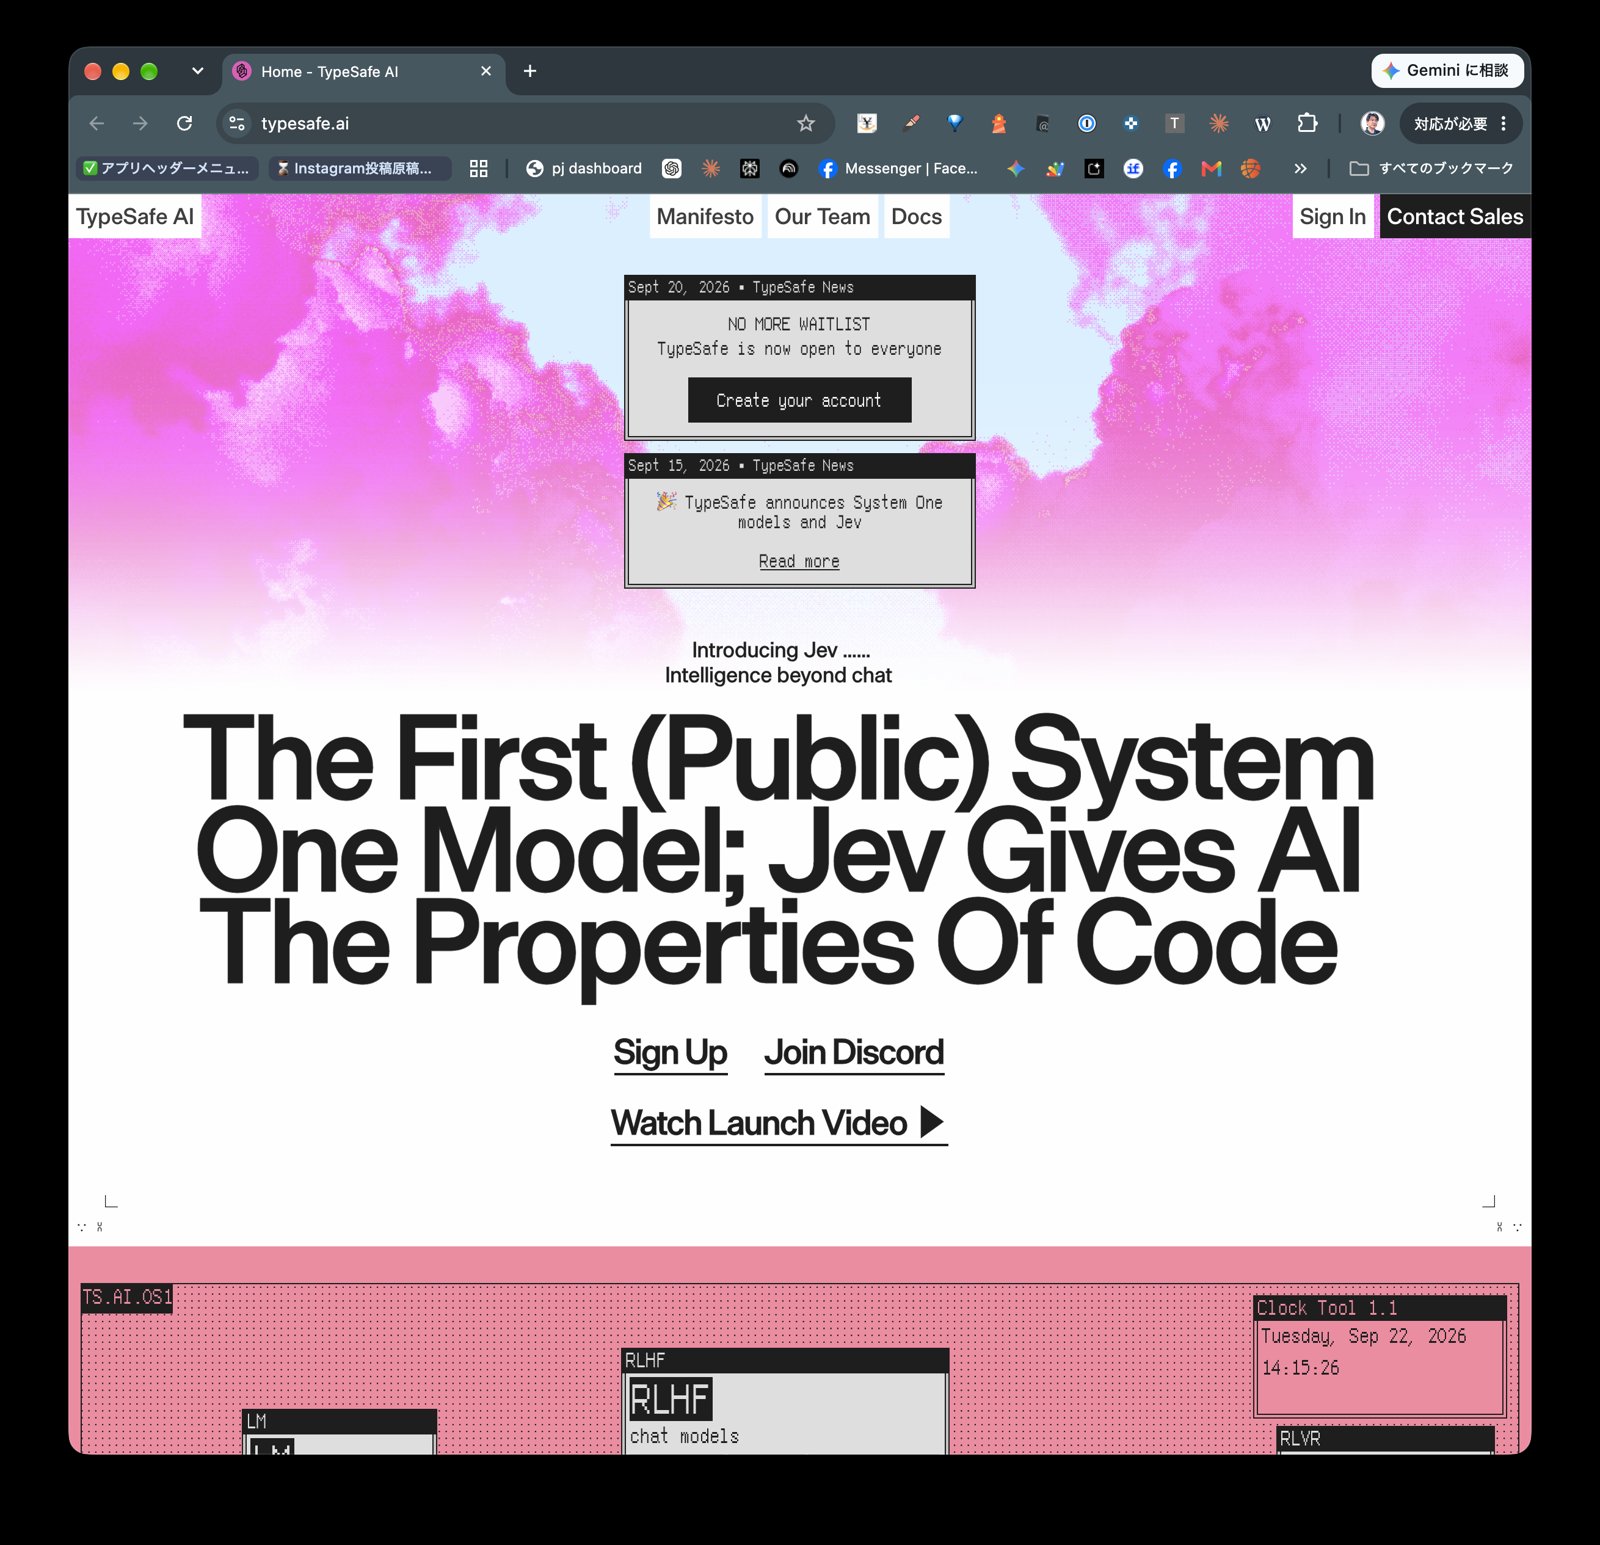Open the すべてのブックマーク folder

(1432, 168)
